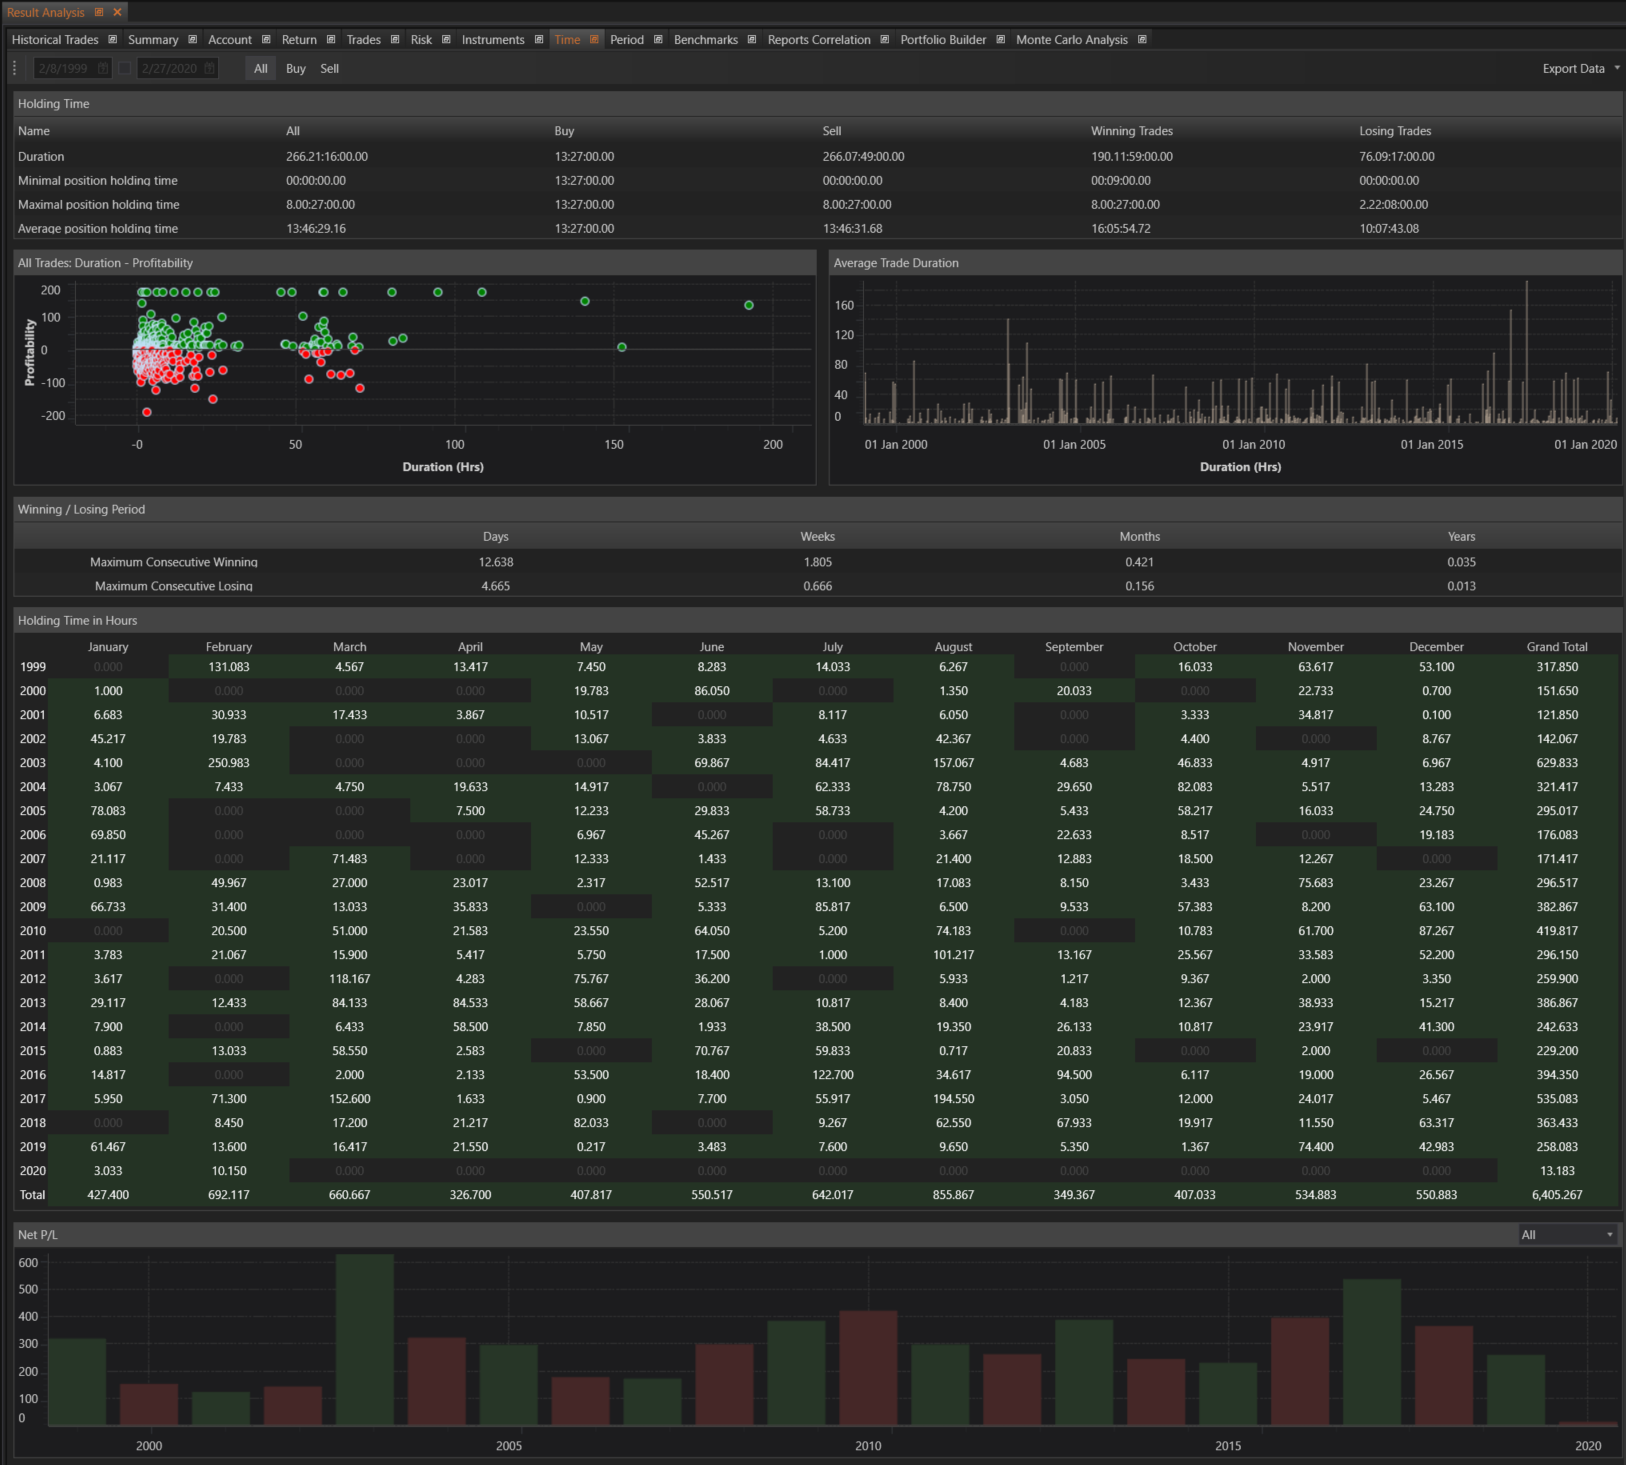Open the Benchmarks tab
This screenshot has width=1626, height=1465.
[705, 40]
